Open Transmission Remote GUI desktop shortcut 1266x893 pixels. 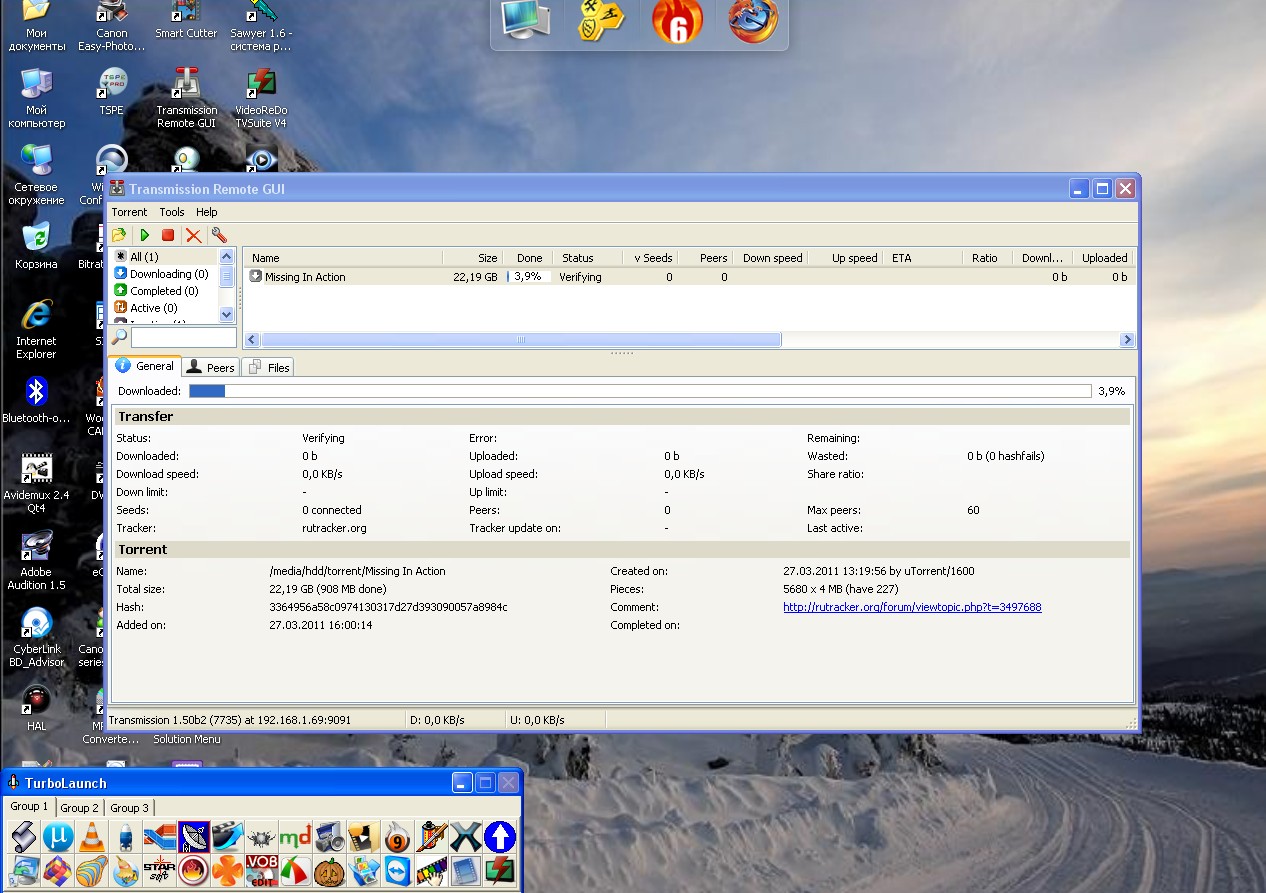click(186, 98)
